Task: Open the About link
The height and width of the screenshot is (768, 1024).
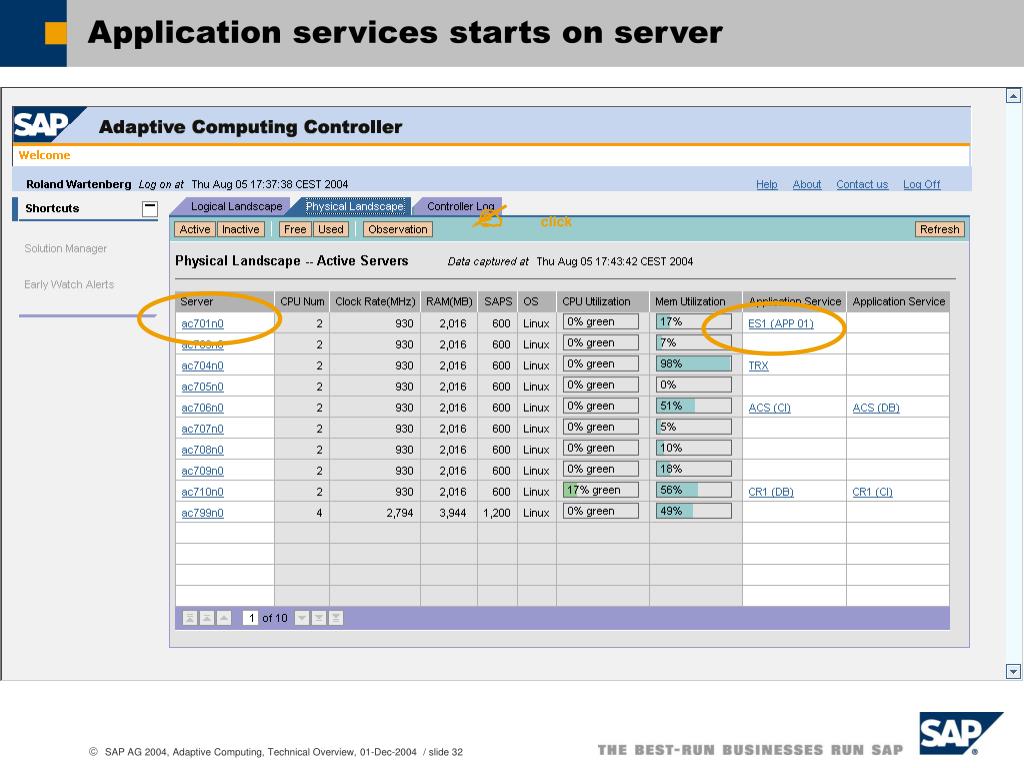Action: tap(807, 185)
